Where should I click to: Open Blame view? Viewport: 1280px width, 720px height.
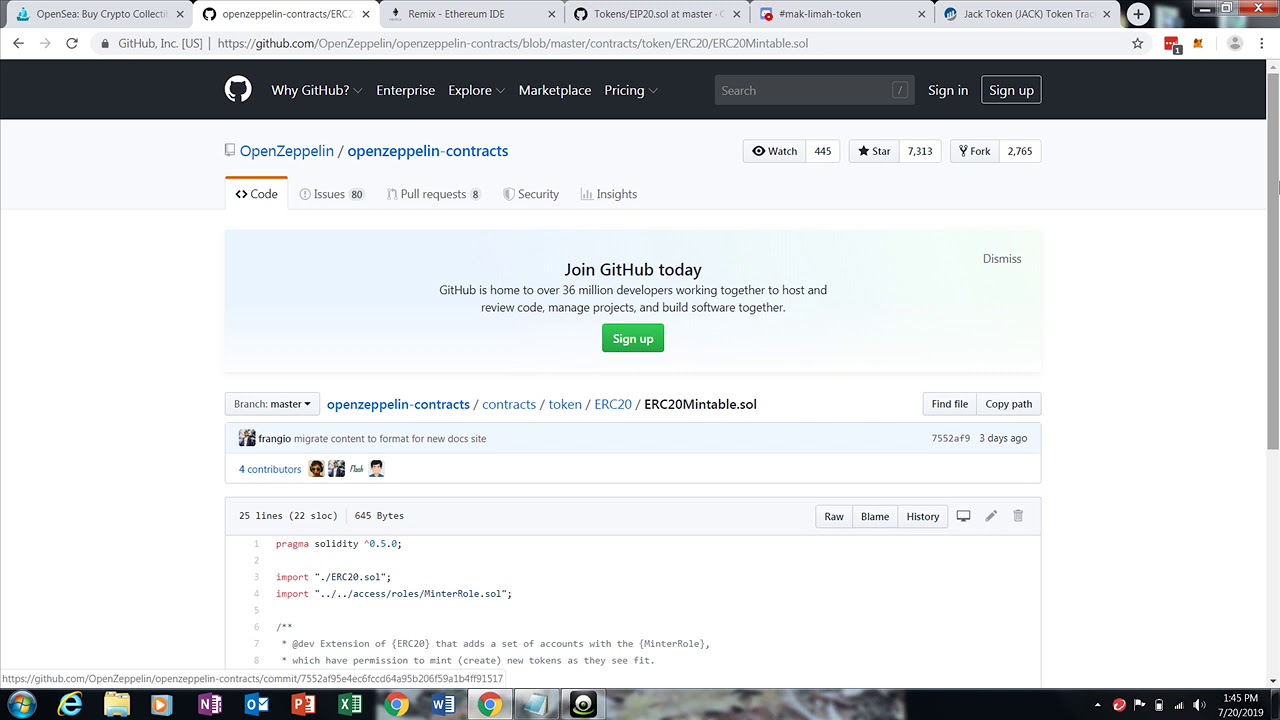pyautogui.click(x=875, y=516)
